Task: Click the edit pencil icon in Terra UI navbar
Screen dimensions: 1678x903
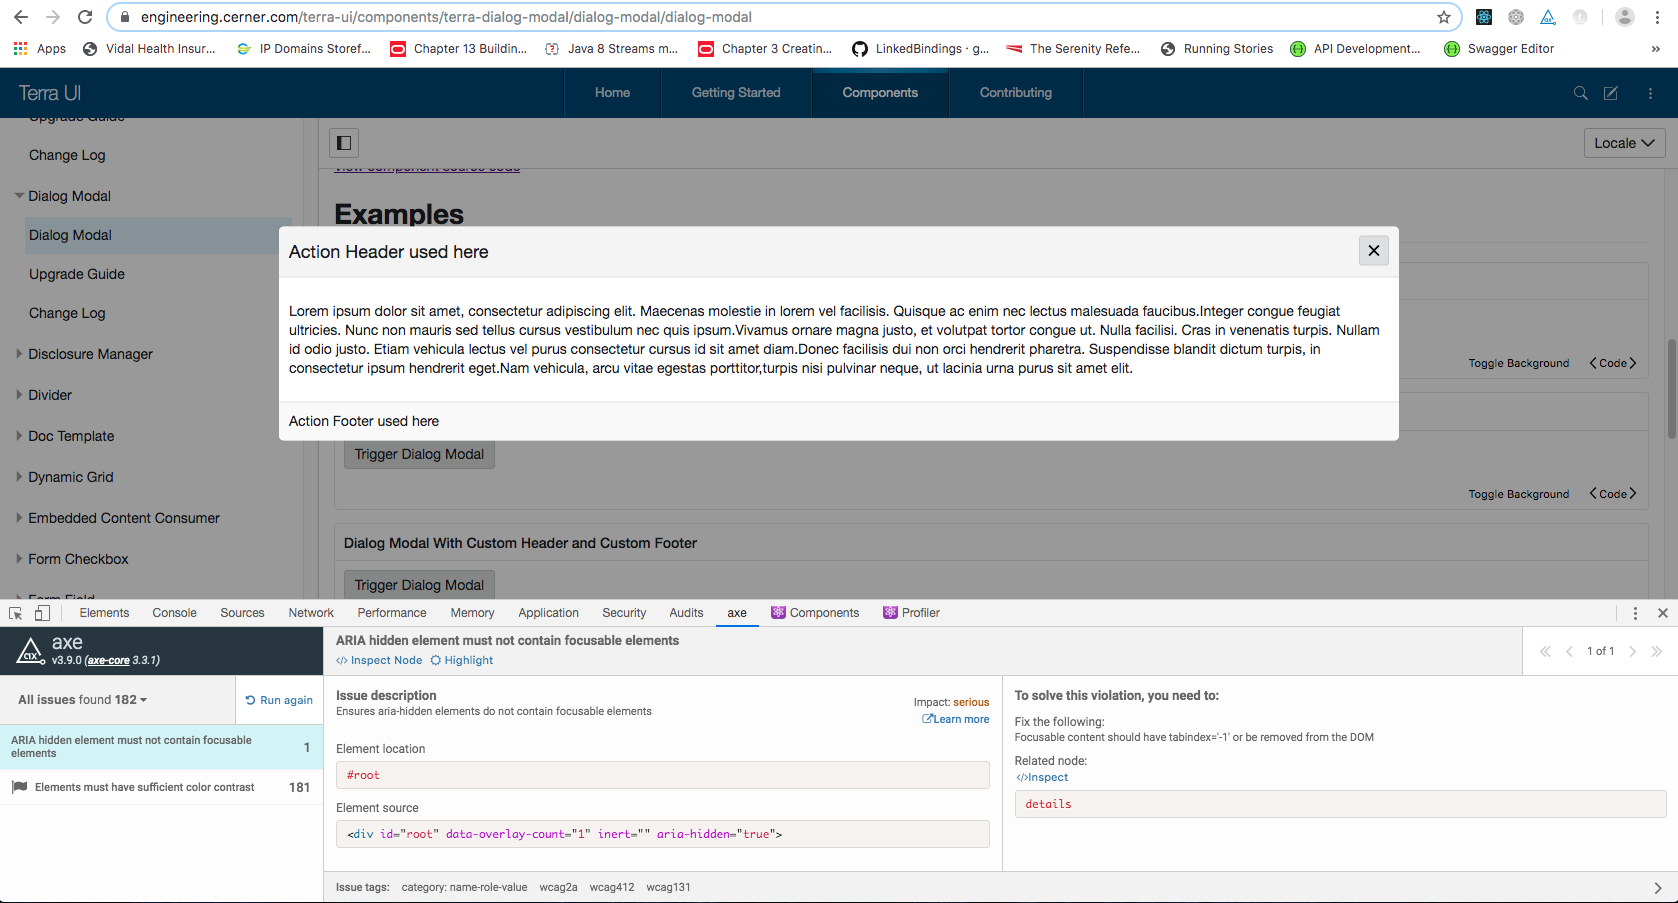Action: coord(1611,92)
